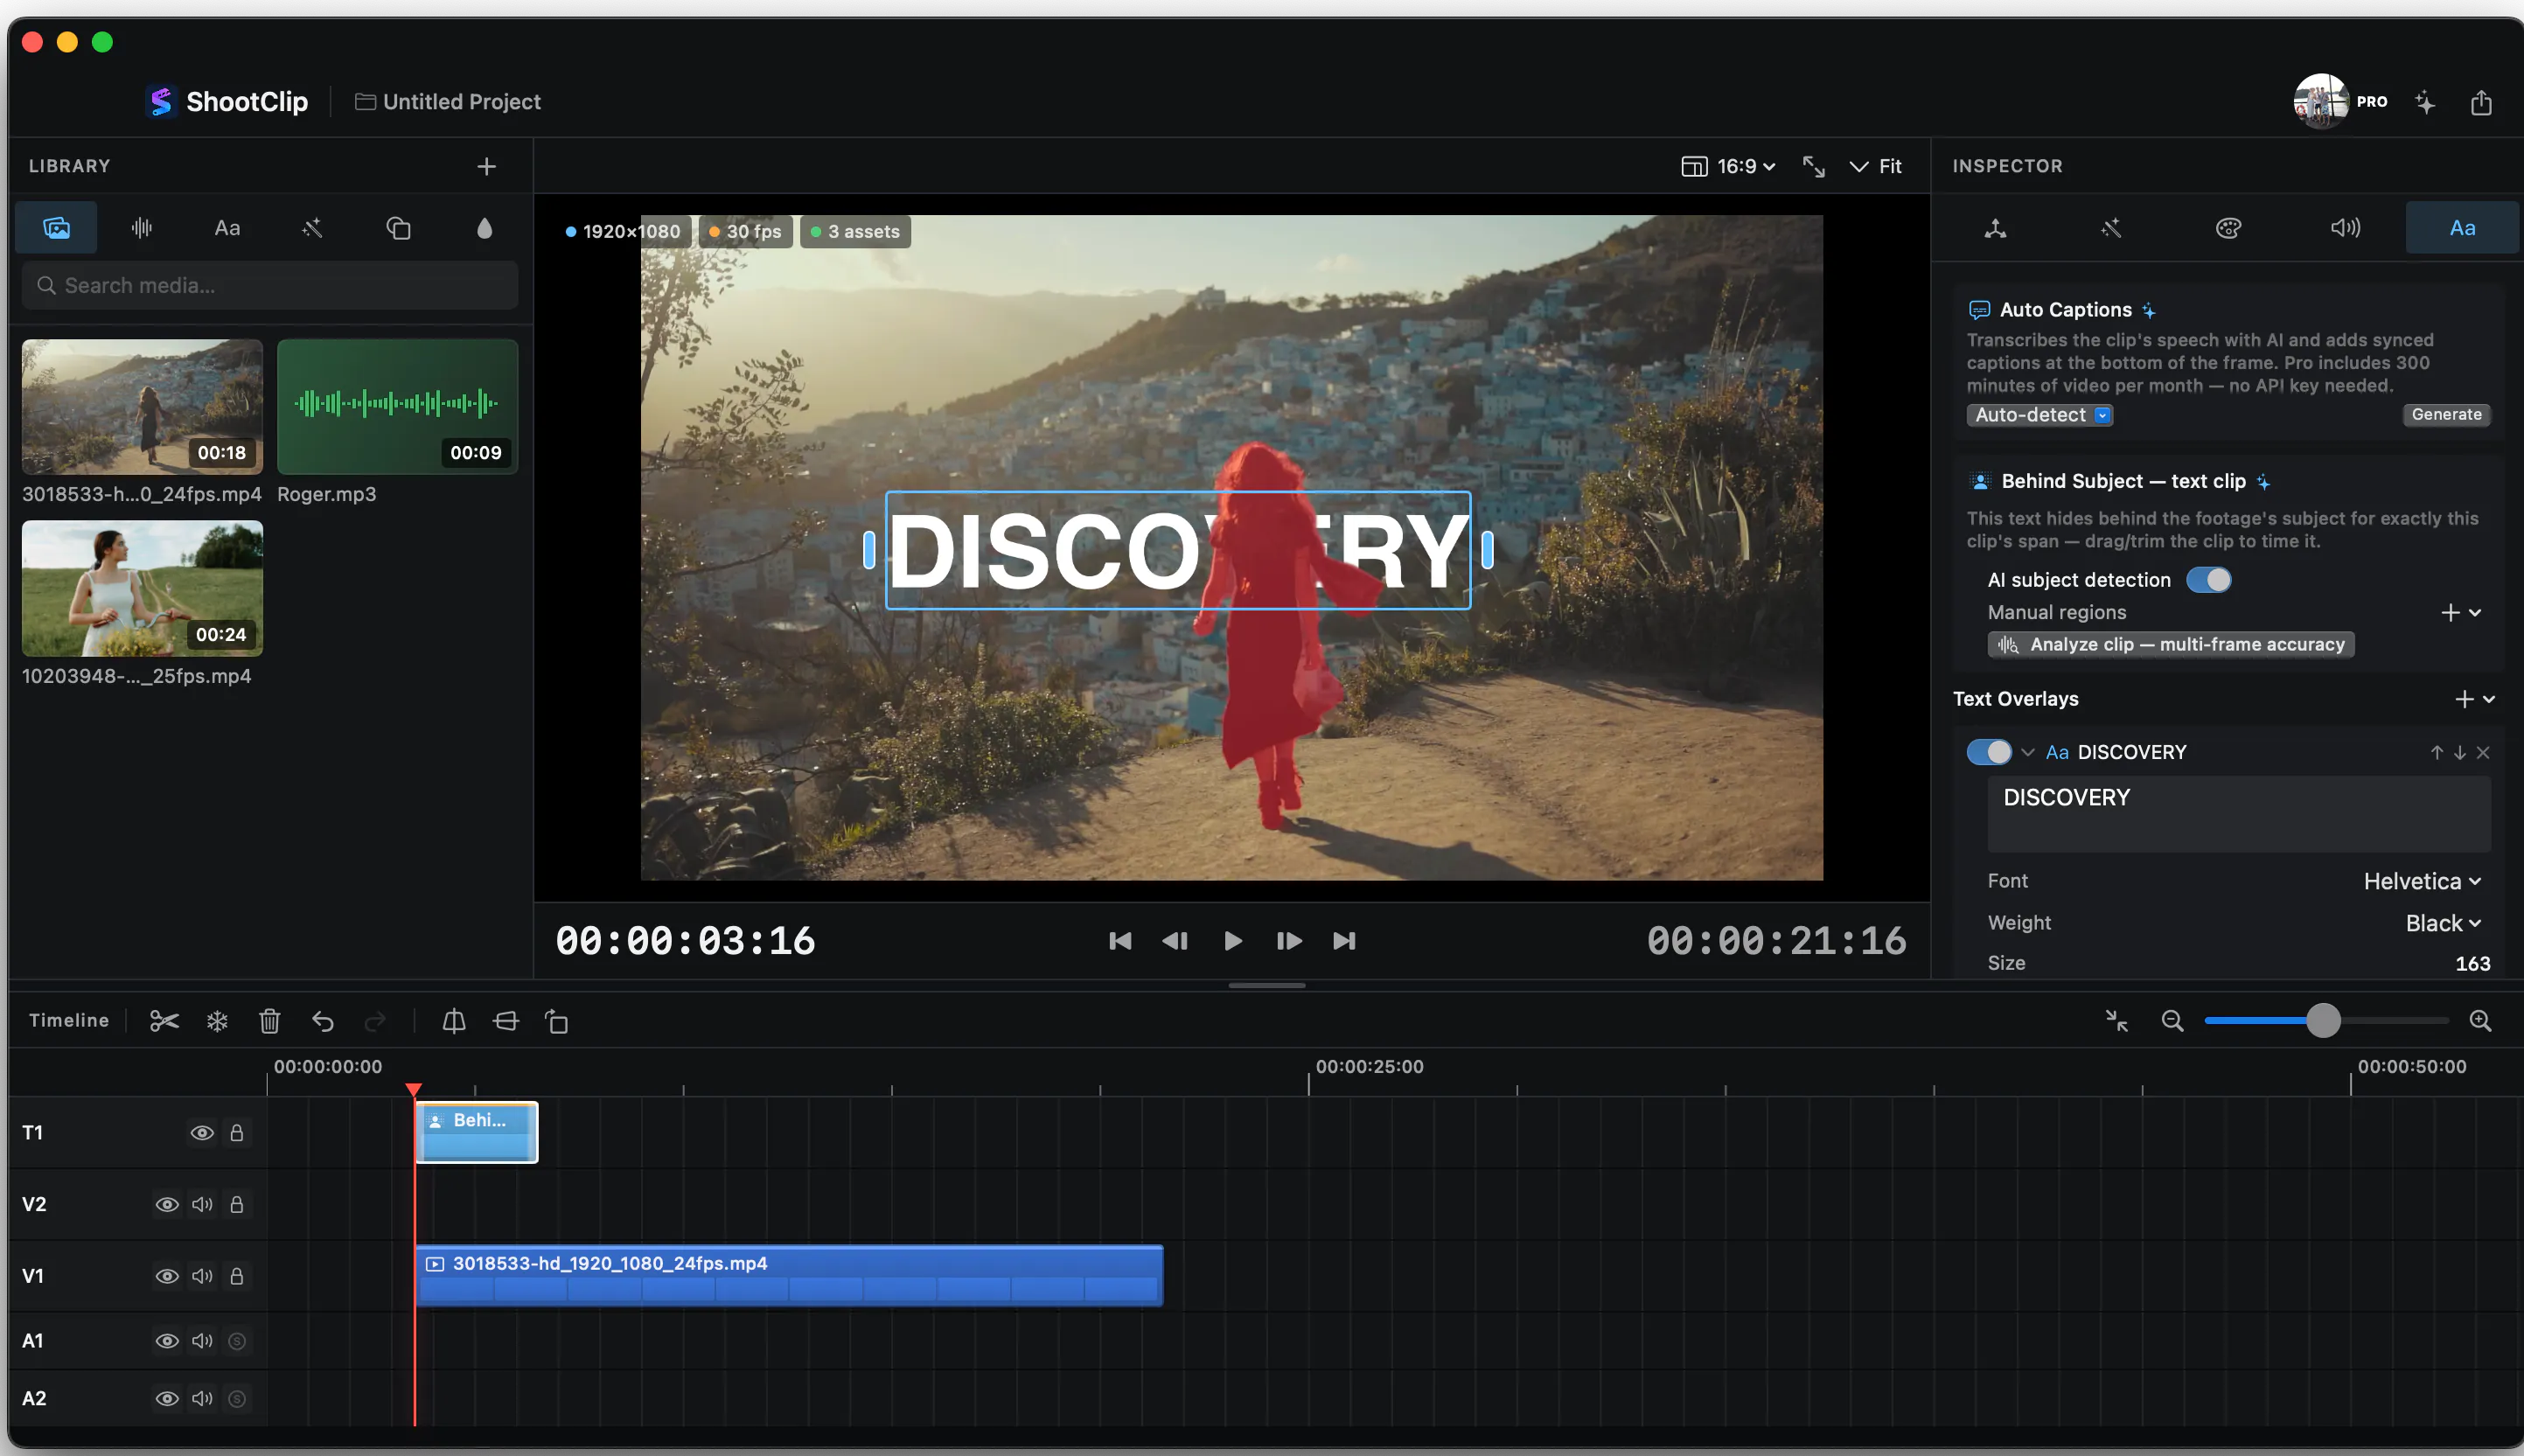Move DISCOVERY overlay up arrow
The image size is (2524, 1456).
tap(2437, 752)
